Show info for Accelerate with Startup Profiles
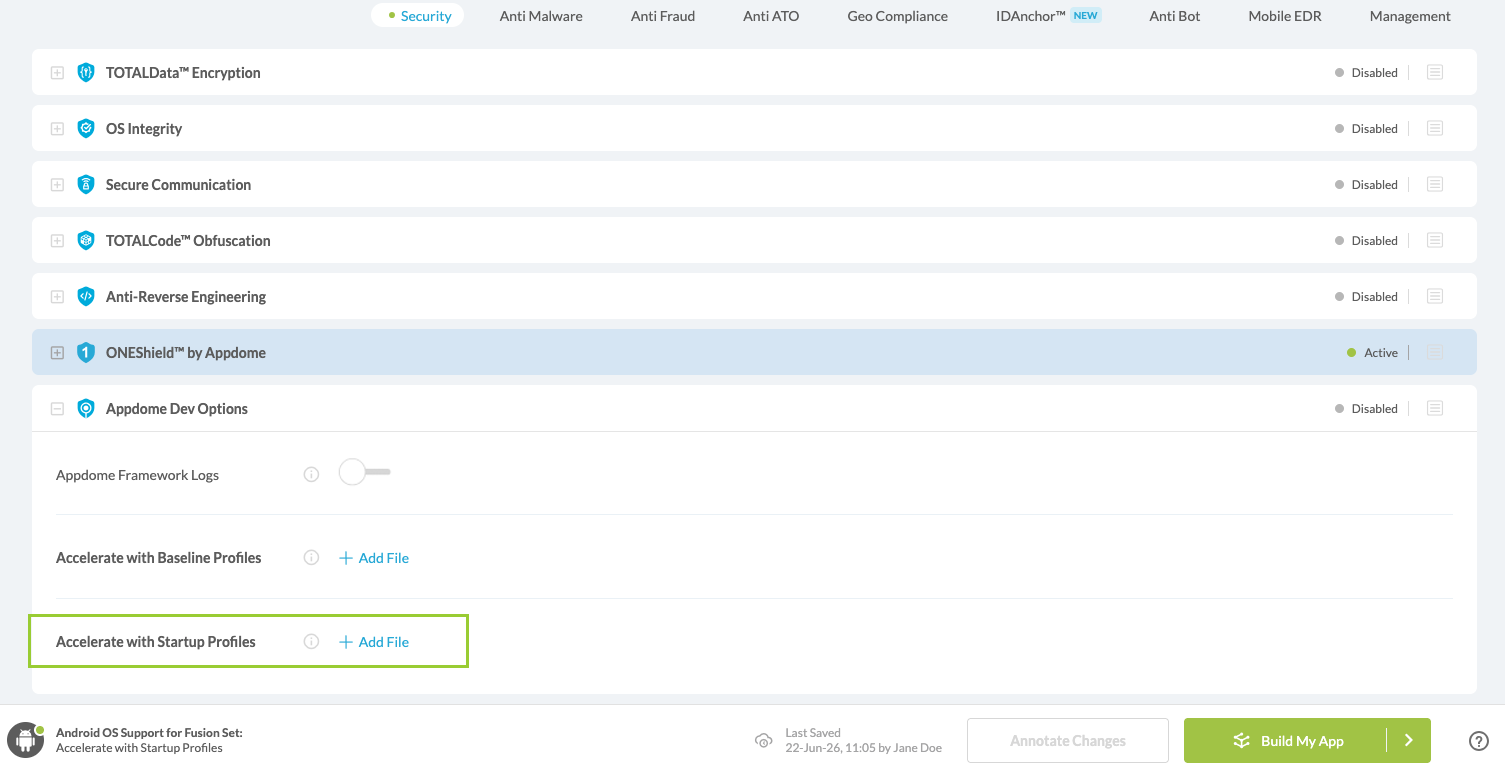The height and width of the screenshot is (768, 1505). tap(311, 642)
